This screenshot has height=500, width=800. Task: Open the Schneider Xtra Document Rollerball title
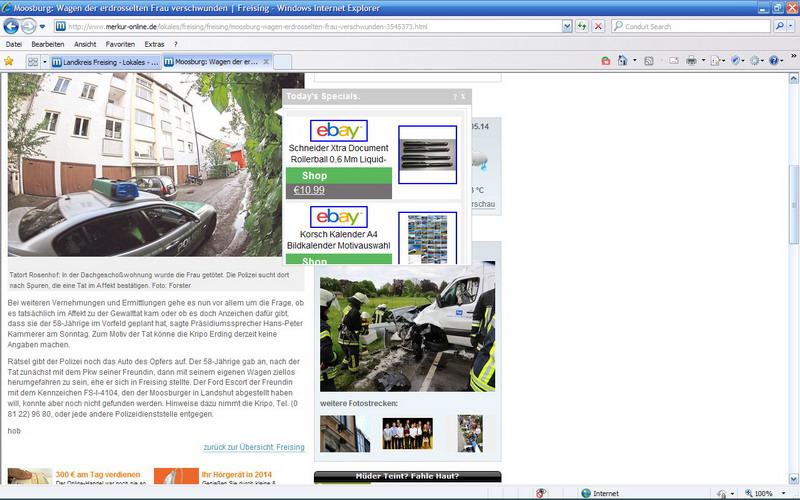point(339,154)
